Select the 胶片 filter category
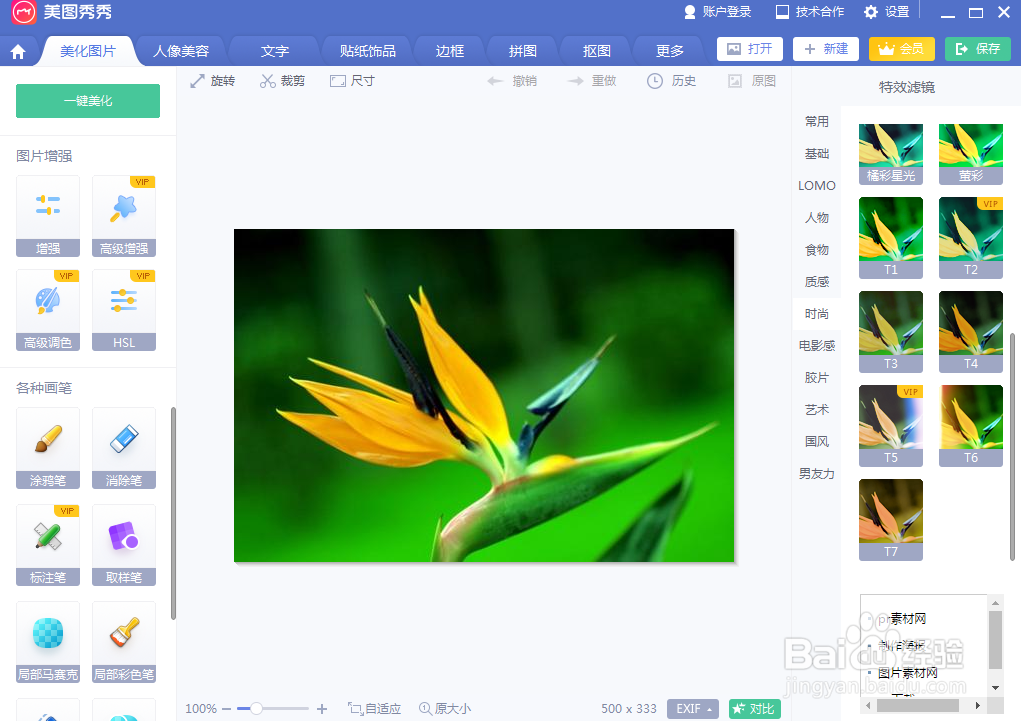The image size is (1021, 721). [817, 377]
